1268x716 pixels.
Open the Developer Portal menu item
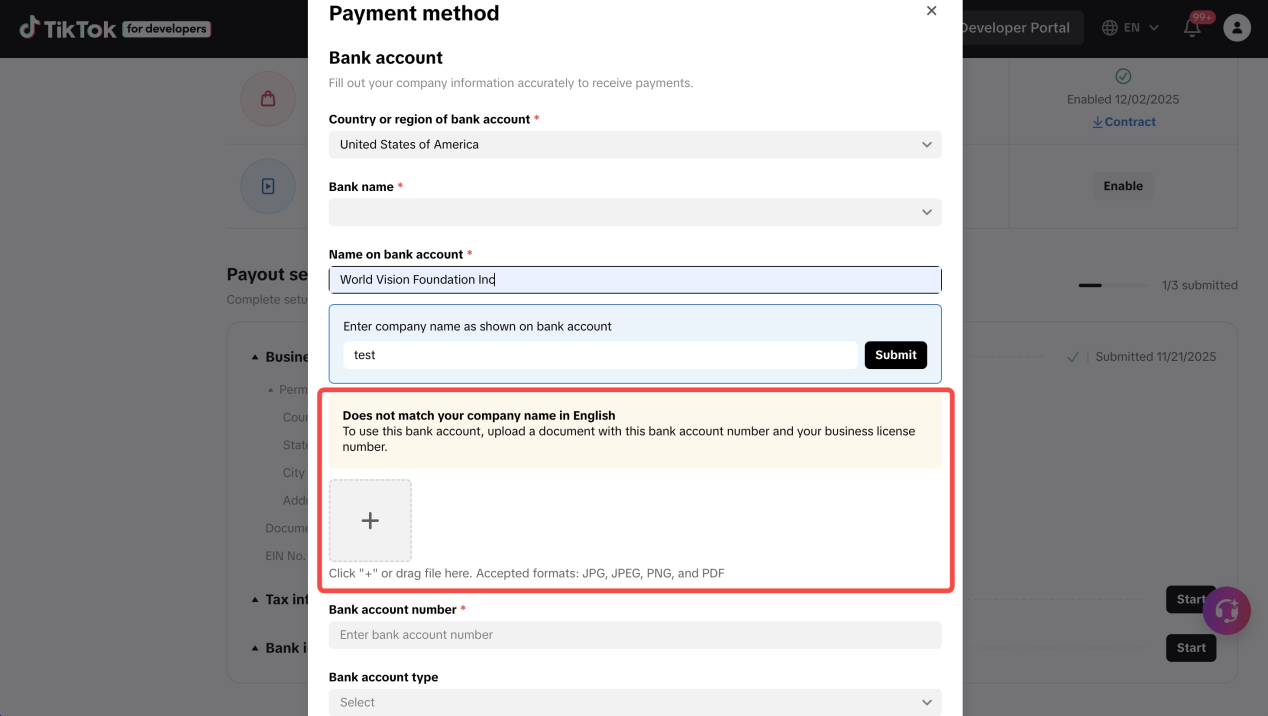(x=1014, y=28)
